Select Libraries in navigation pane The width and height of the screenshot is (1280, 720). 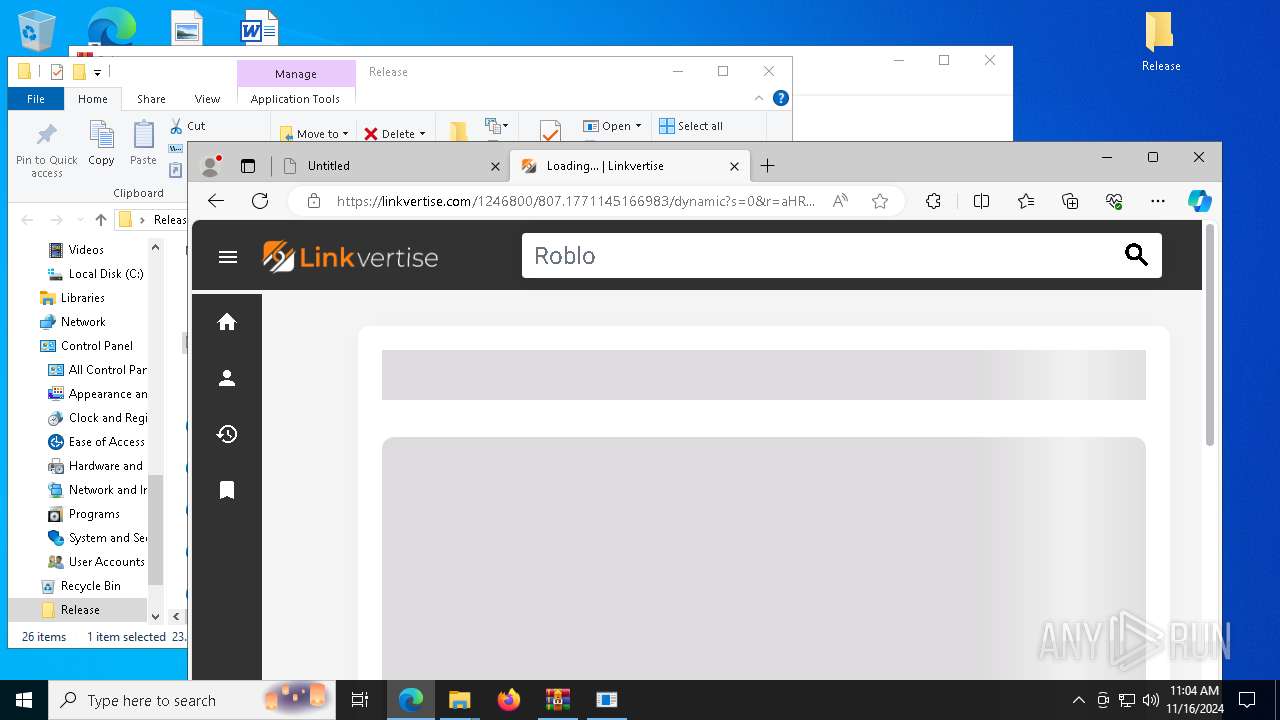[72, 298]
